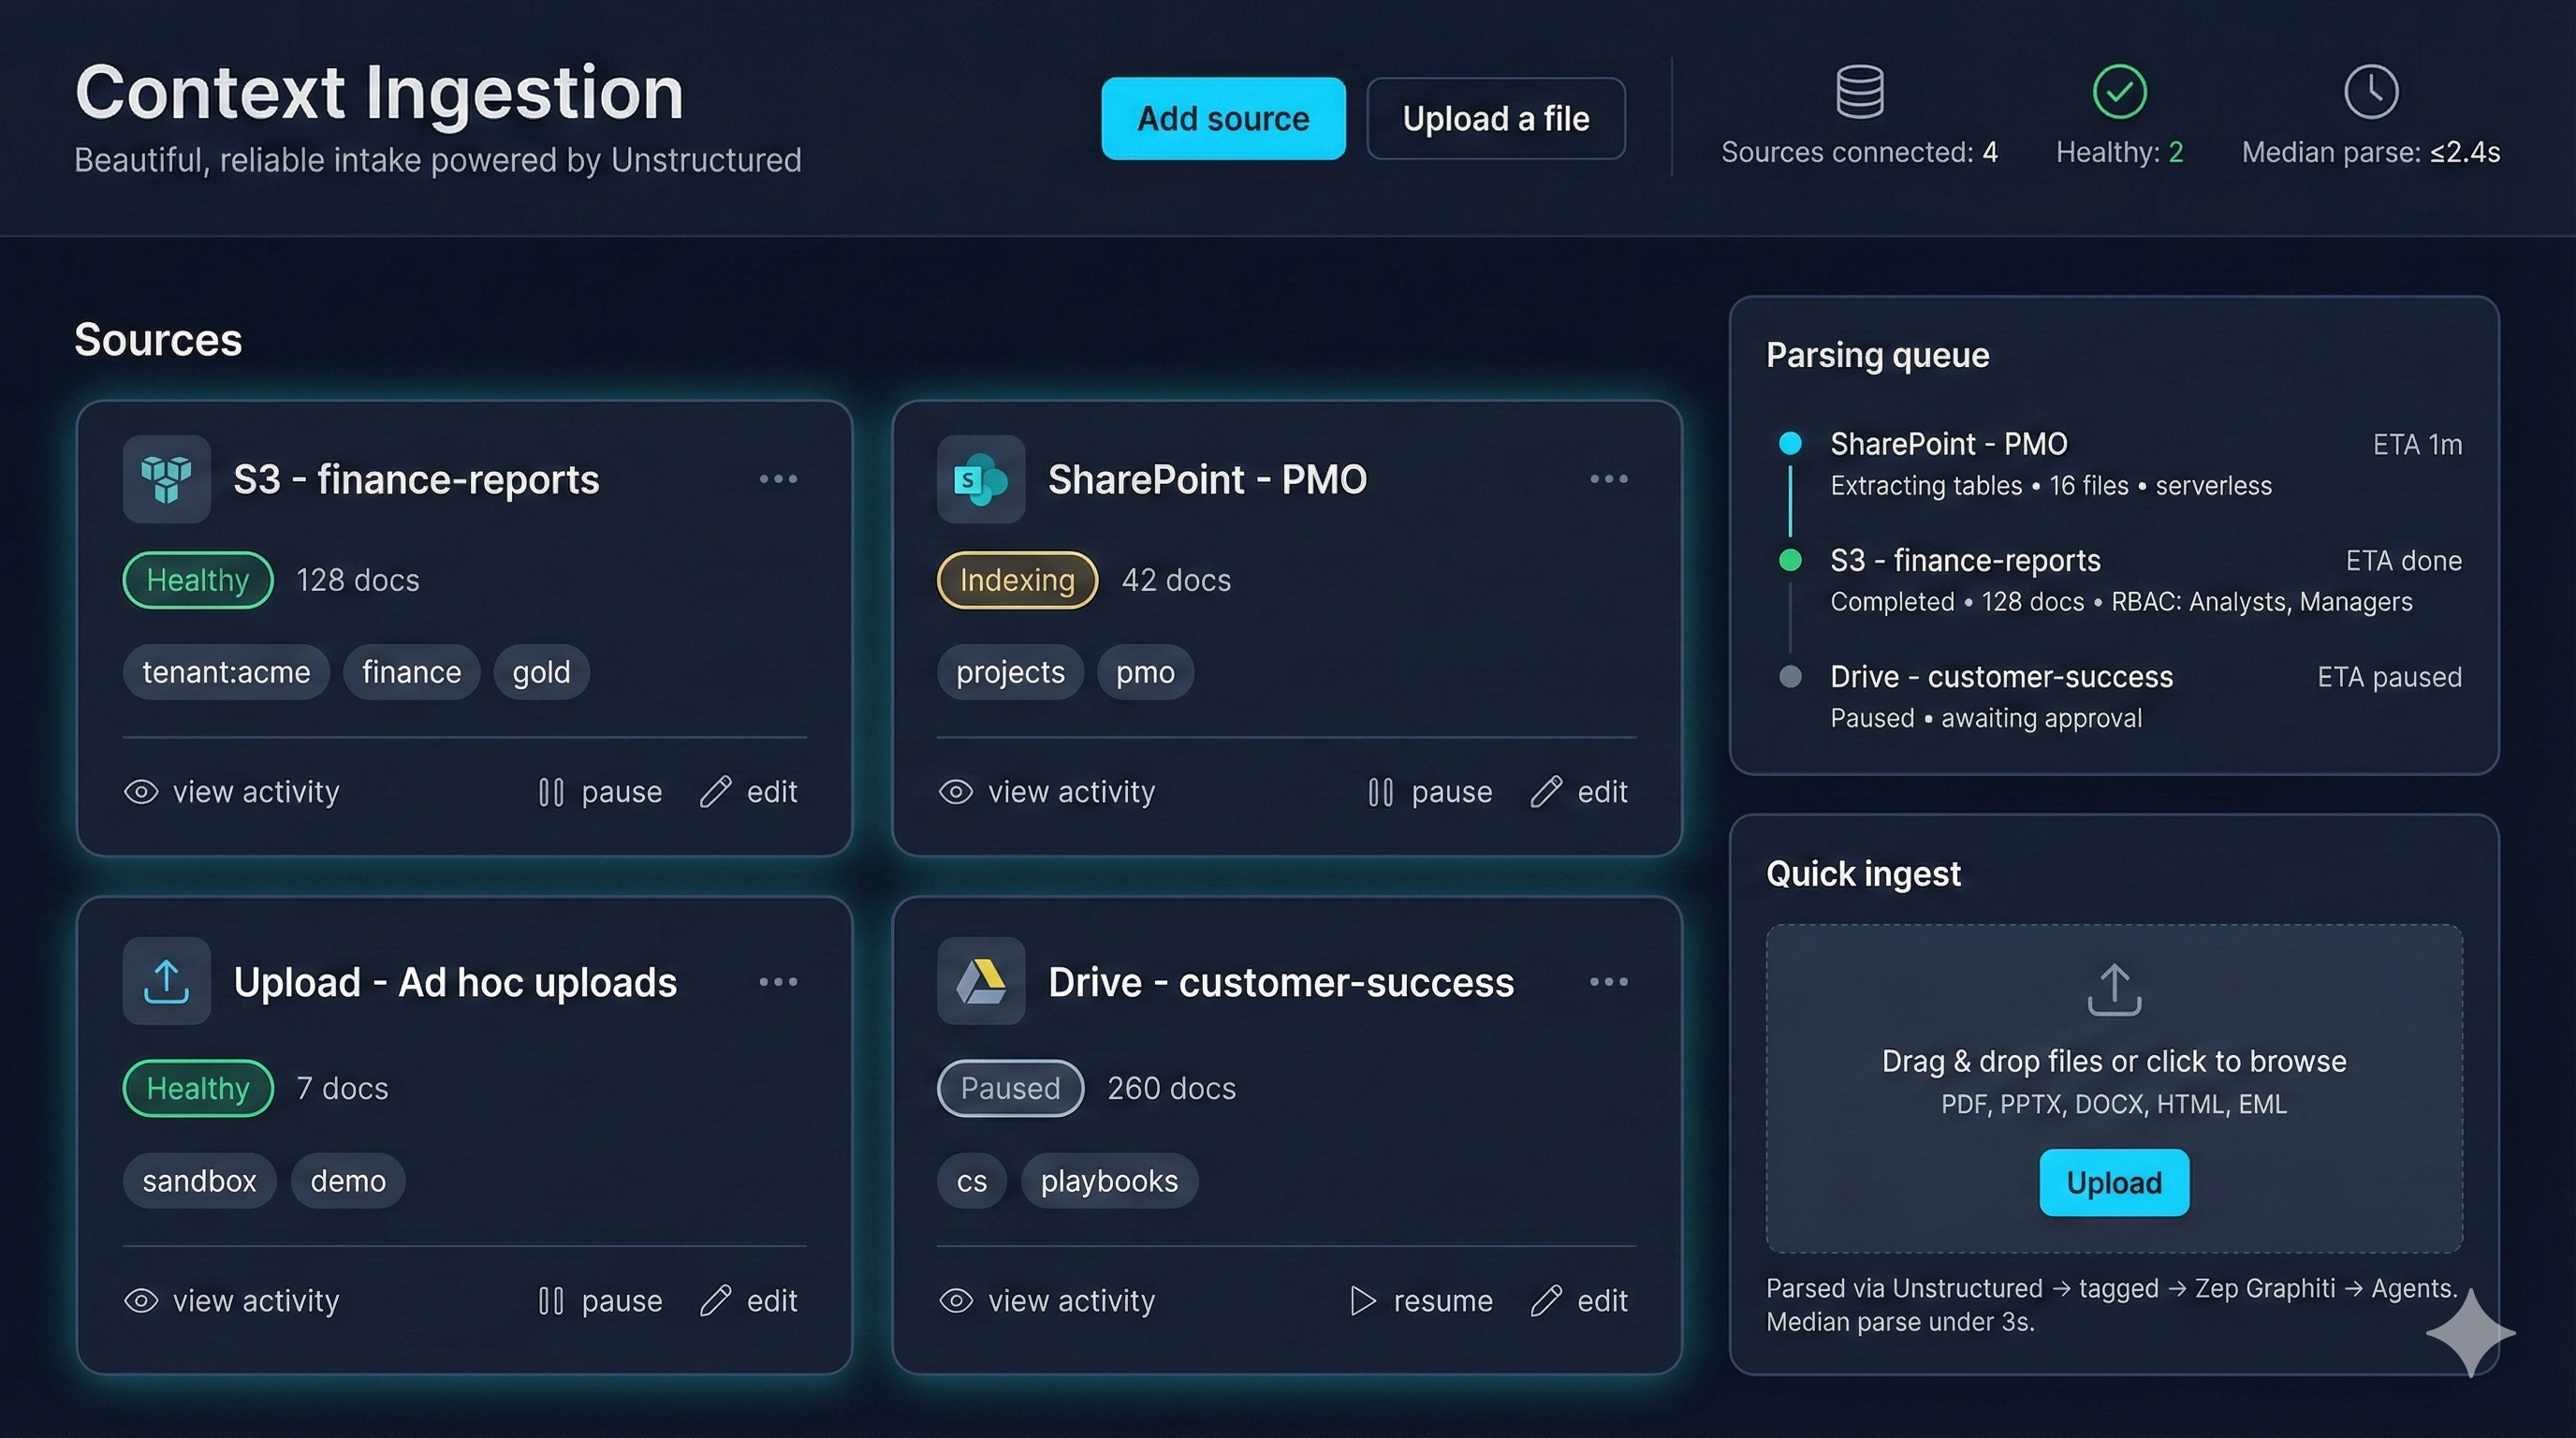2576x1438 pixels.
Task: Click the Google Drive icon on customer-success card
Action: point(980,981)
